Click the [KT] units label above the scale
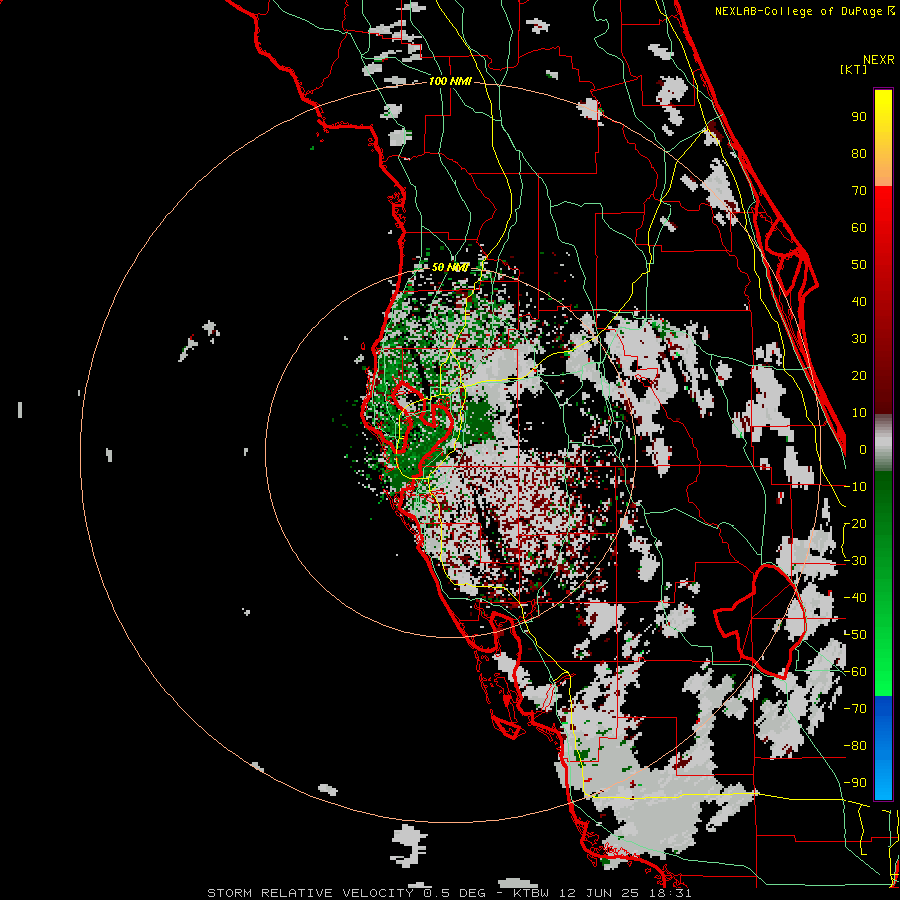Image resolution: width=900 pixels, height=900 pixels. 854,69
